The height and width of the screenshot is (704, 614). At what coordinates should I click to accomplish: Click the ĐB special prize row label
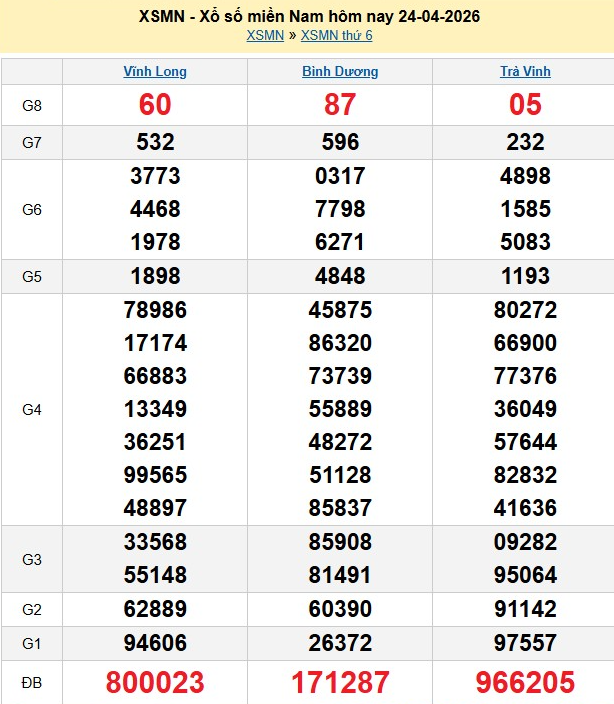32,683
